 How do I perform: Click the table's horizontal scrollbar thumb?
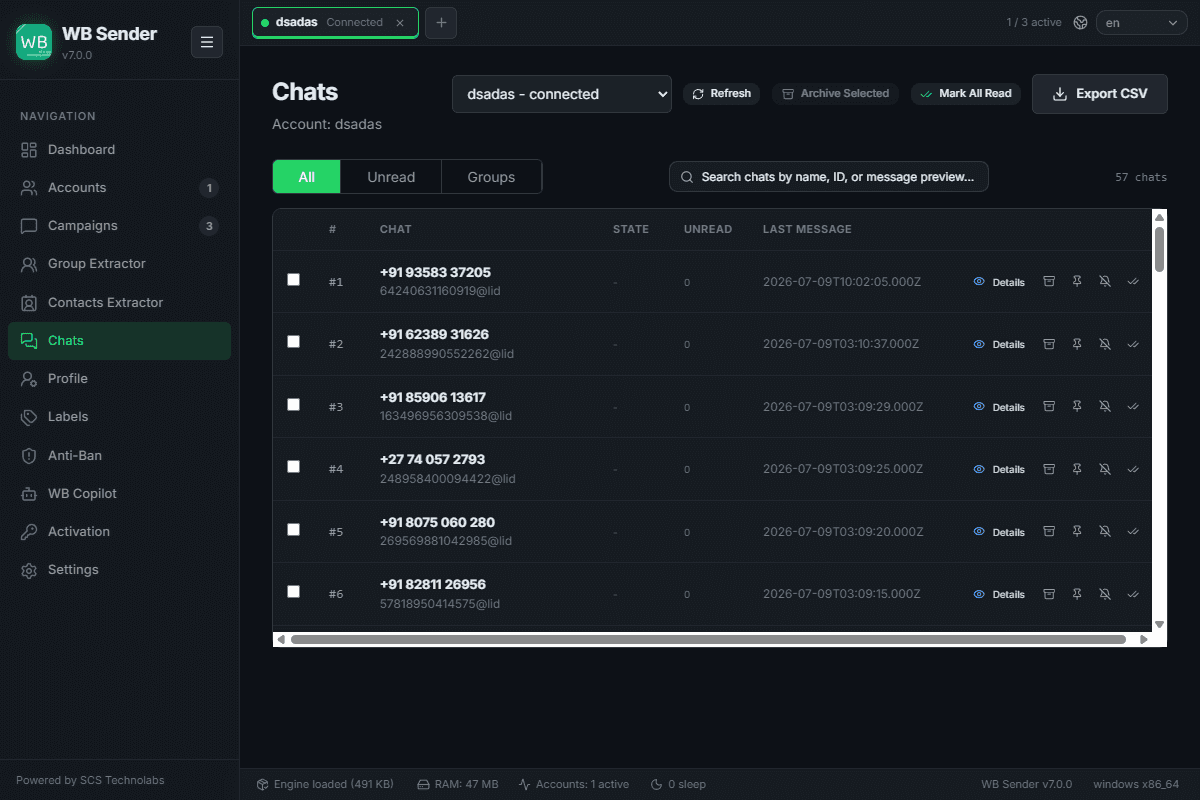pyautogui.click(x=708, y=639)
